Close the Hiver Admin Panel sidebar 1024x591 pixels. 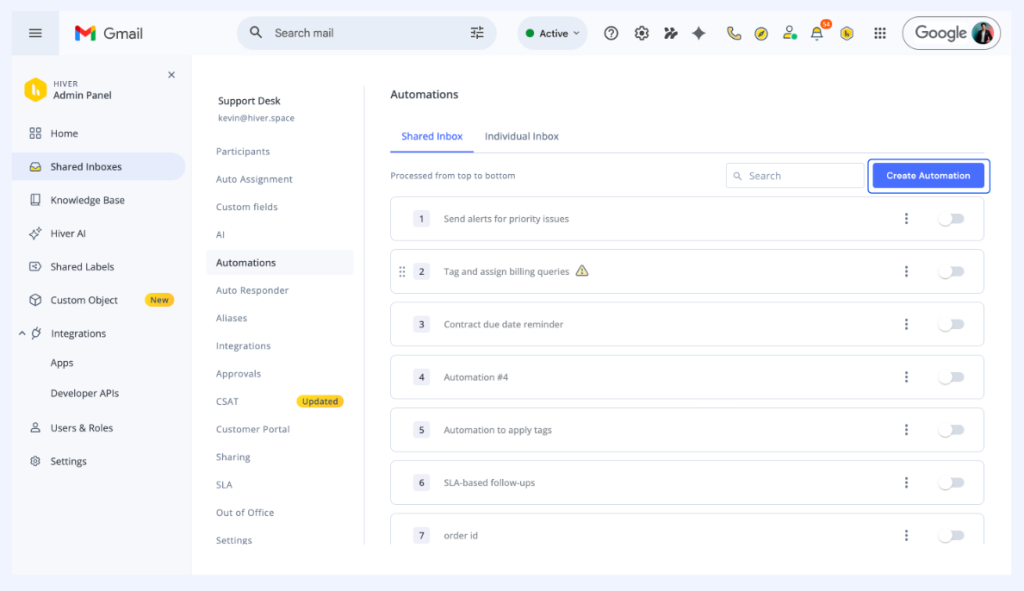(171, 75)
